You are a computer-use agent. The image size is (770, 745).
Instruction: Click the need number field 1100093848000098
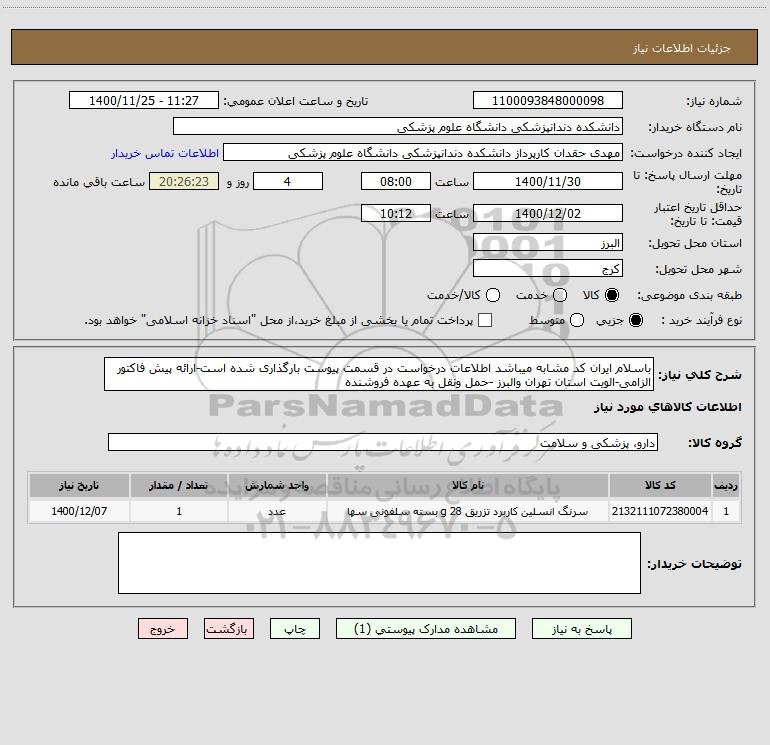[x=548, y=101]
